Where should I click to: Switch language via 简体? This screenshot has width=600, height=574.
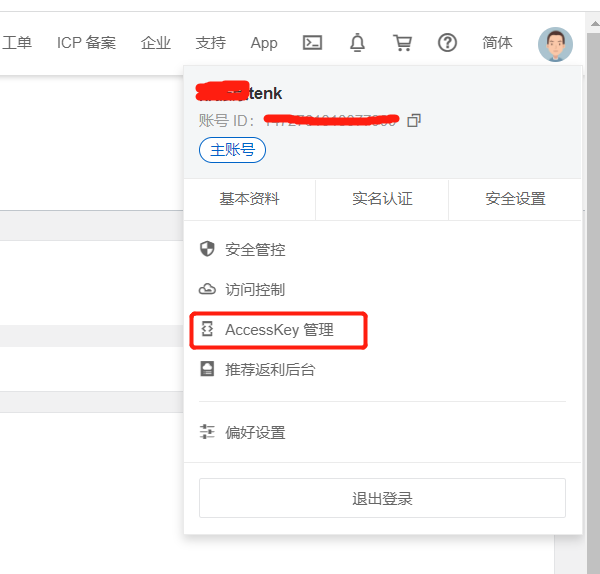point(497,43)
